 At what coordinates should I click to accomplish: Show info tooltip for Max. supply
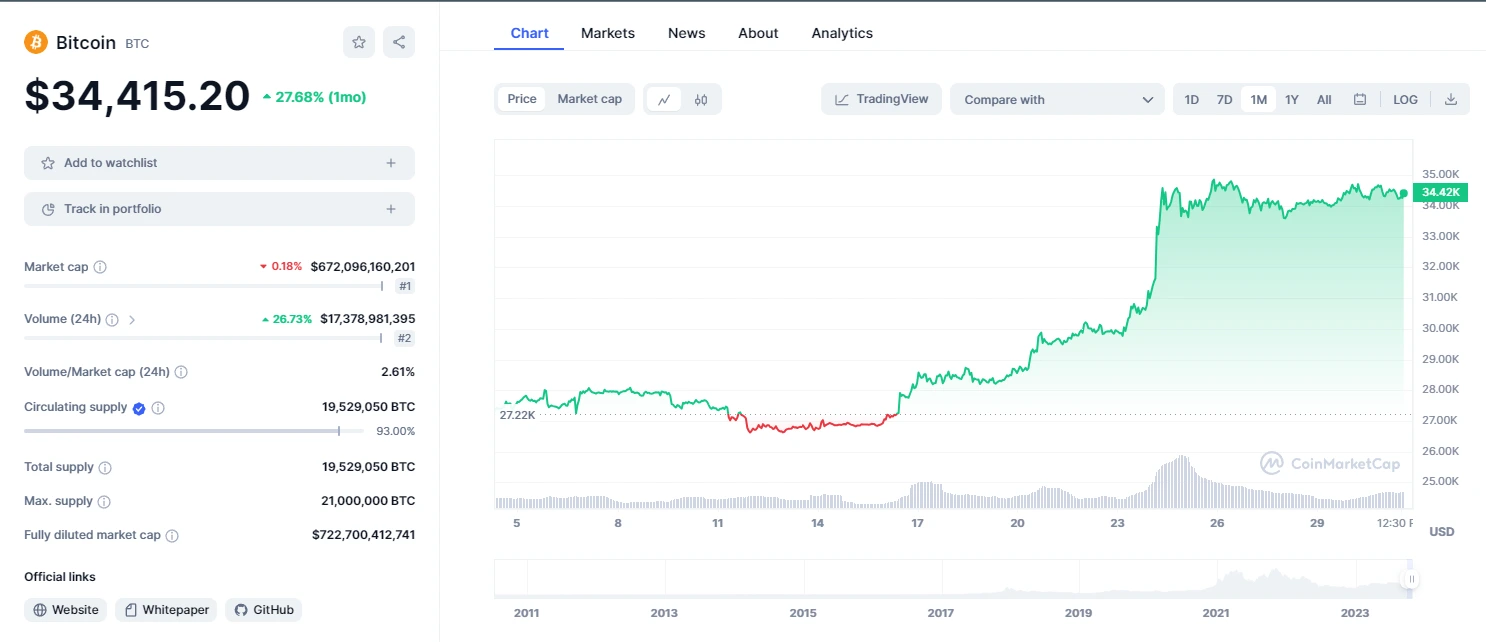coord(104,502)
